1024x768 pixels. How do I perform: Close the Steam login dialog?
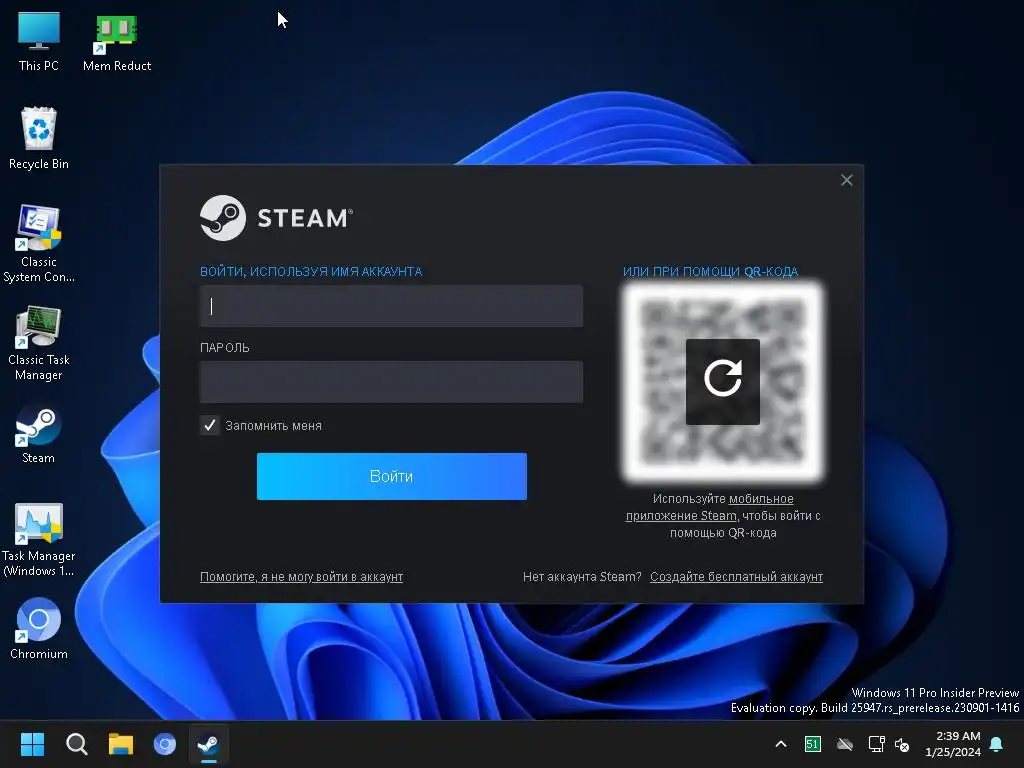(x=846, y=180)
